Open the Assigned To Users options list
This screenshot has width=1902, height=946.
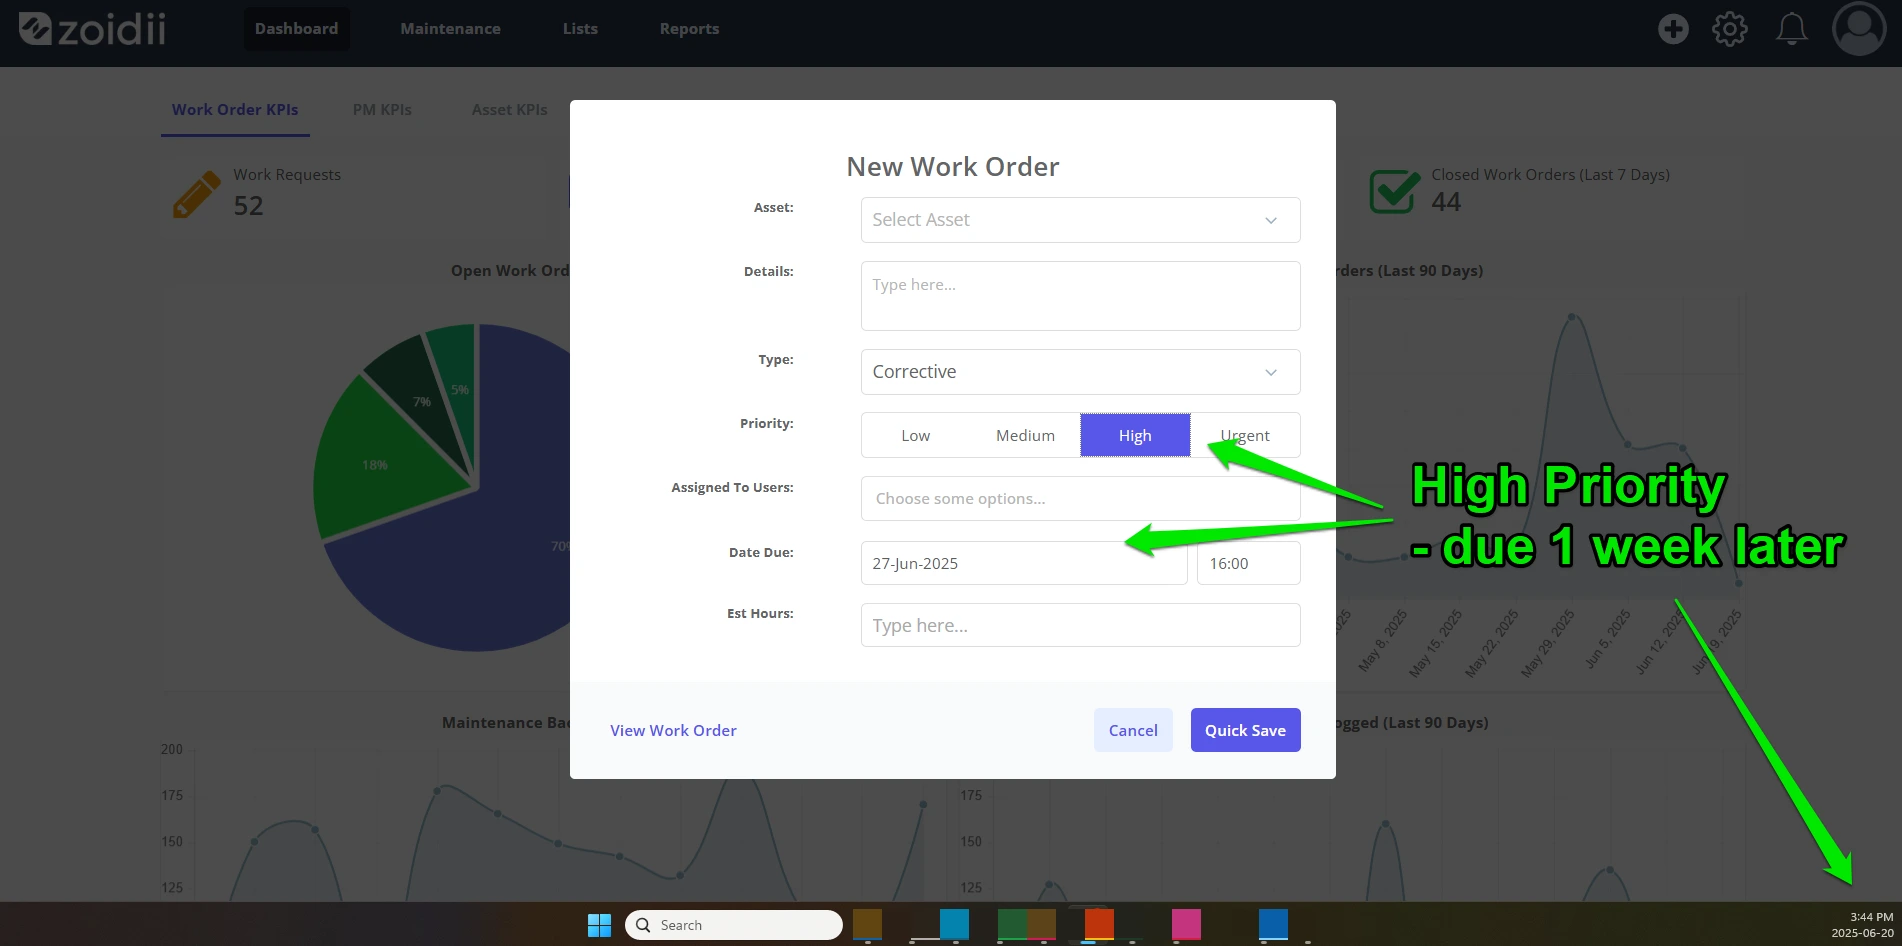pos(1080,498)
